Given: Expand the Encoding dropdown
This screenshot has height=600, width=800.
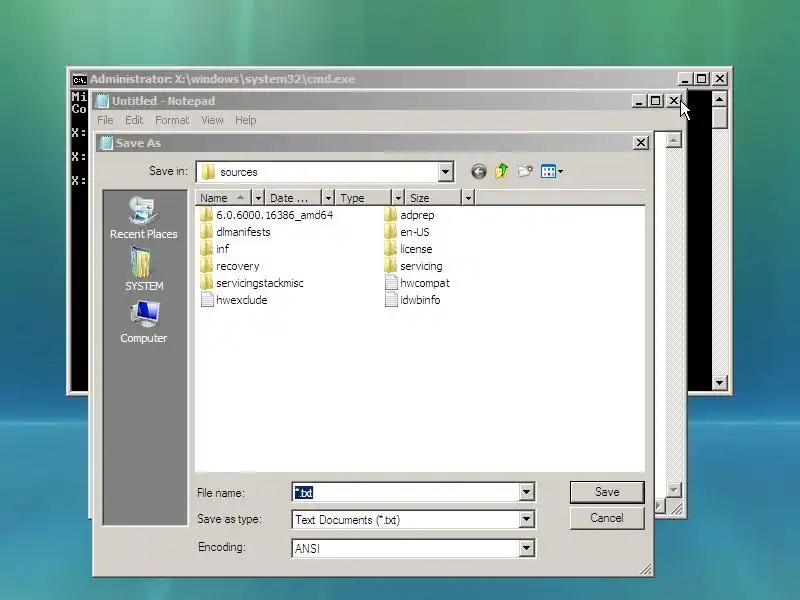Looking at the screenshot, I should coord(526,548).
